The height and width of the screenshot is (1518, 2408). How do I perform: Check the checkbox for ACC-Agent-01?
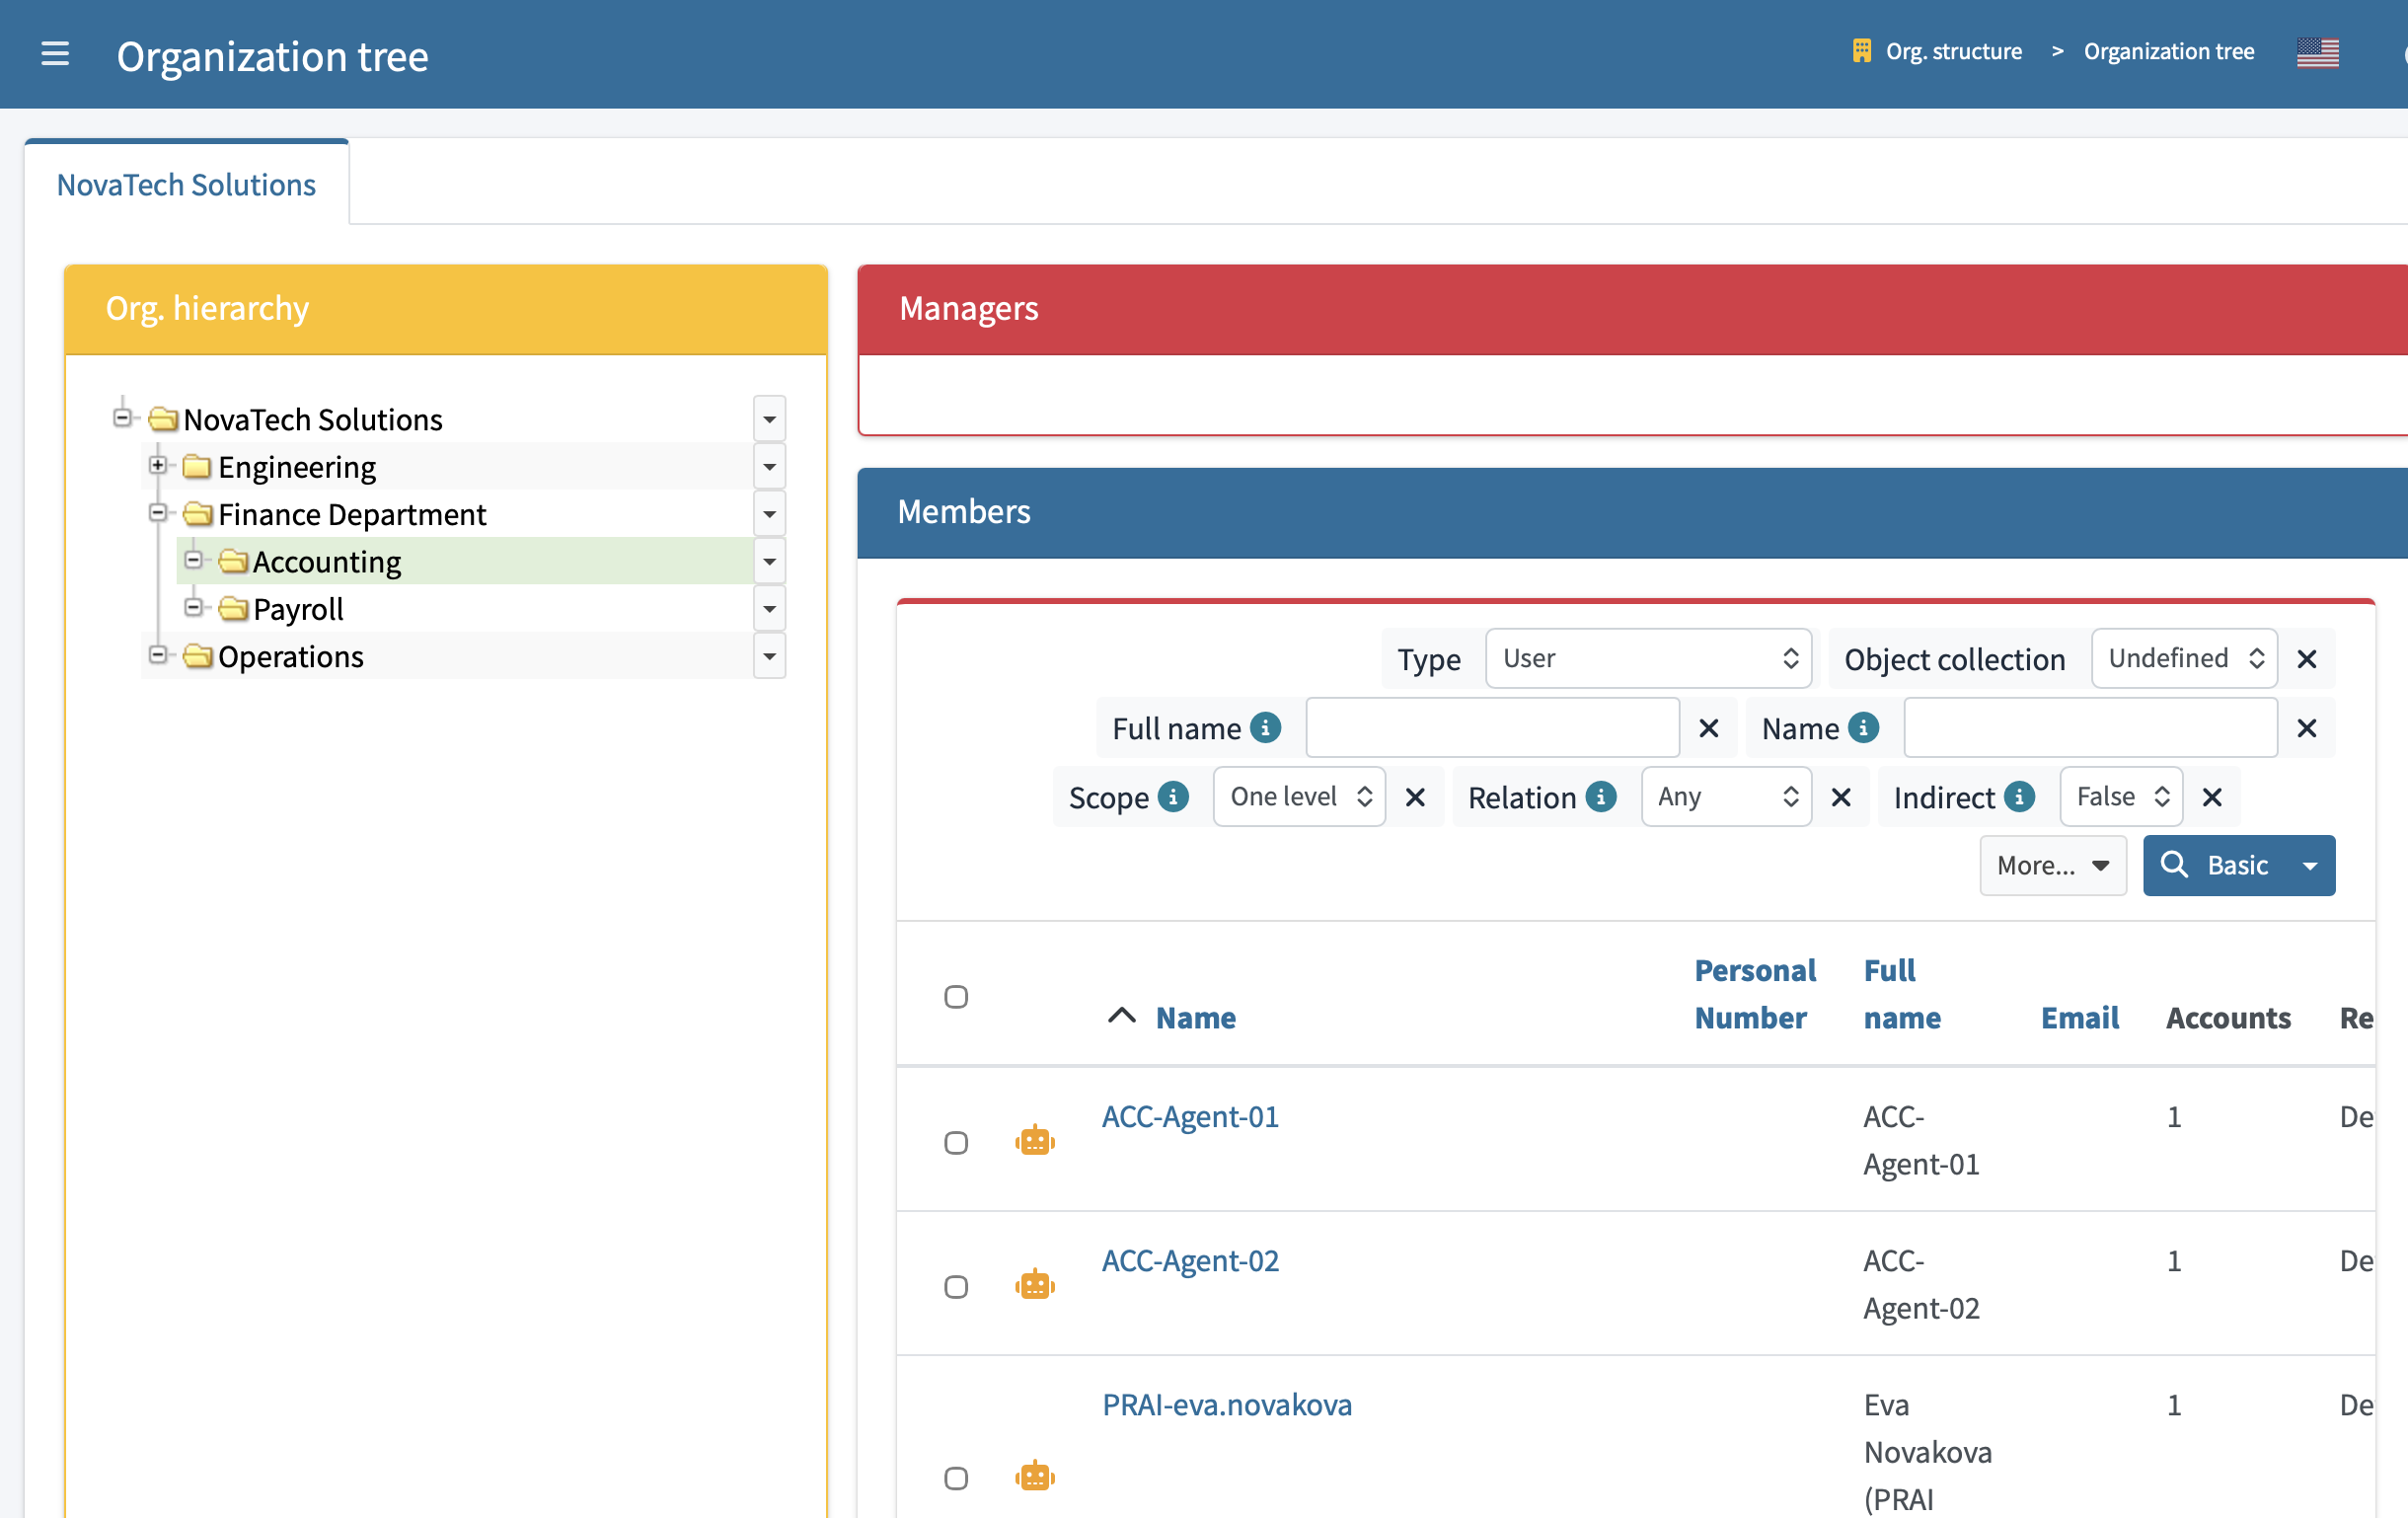(x=956, y=1142)
